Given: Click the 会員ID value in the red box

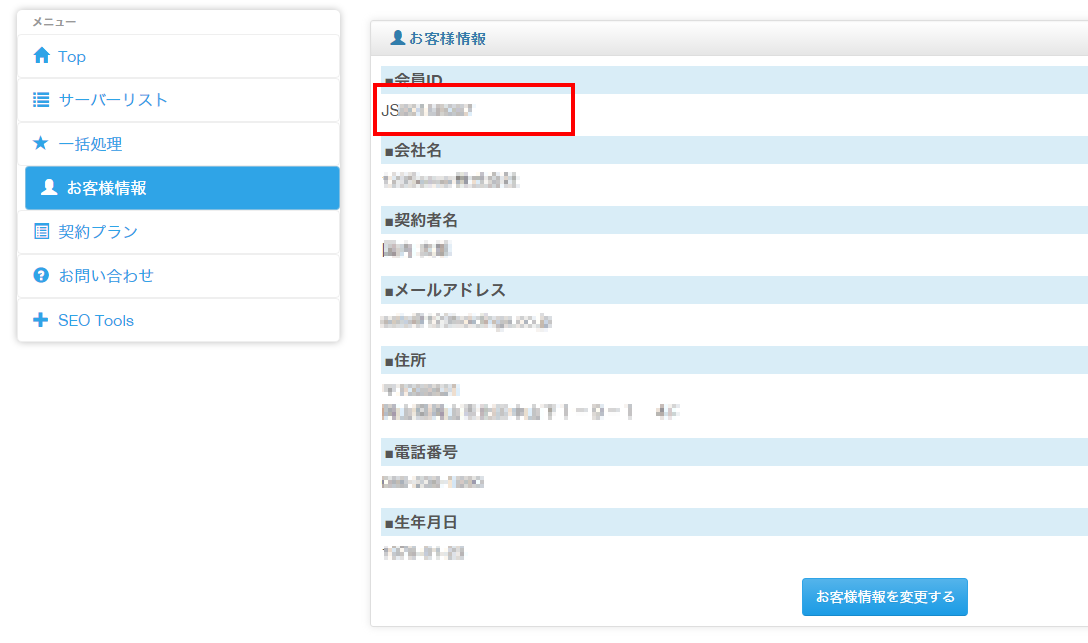Looking at the screenshot, I should [x=427, y=111].
